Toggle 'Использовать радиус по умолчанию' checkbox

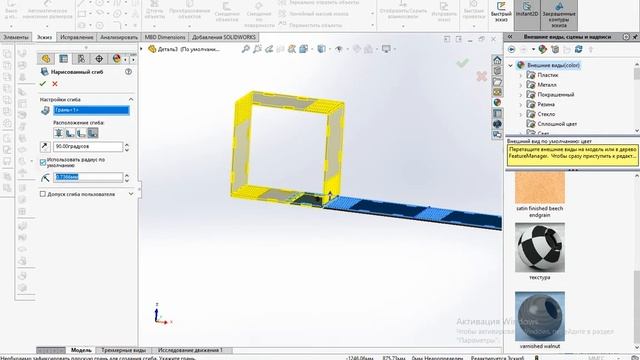click(43, 162)
